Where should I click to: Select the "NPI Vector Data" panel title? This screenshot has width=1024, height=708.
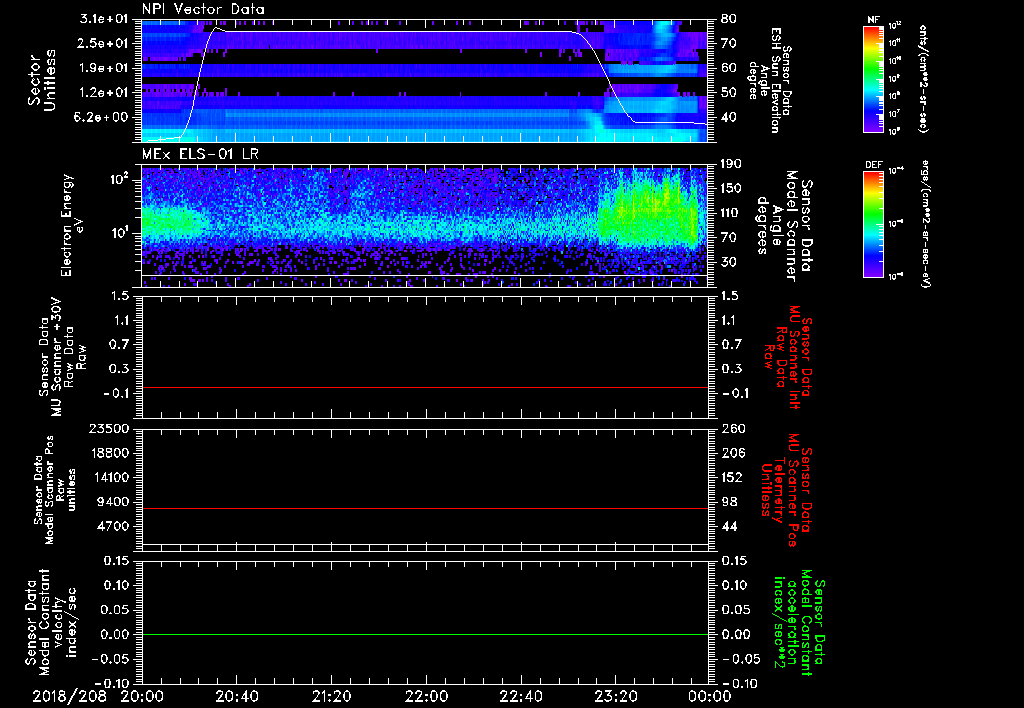pos(203,9)
